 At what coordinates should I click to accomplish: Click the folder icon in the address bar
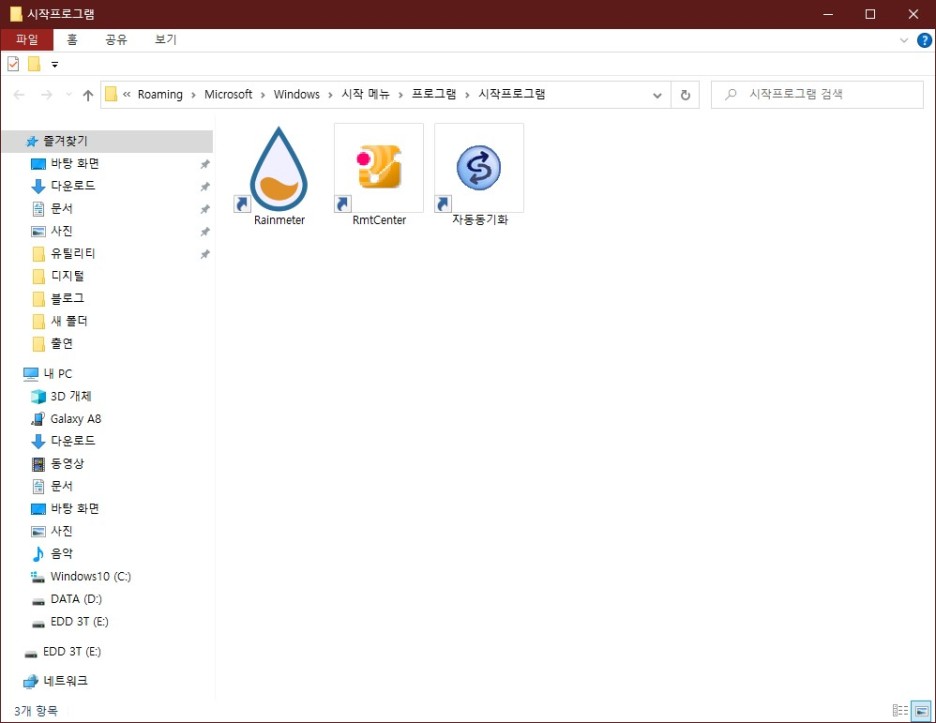click(111, 94)
